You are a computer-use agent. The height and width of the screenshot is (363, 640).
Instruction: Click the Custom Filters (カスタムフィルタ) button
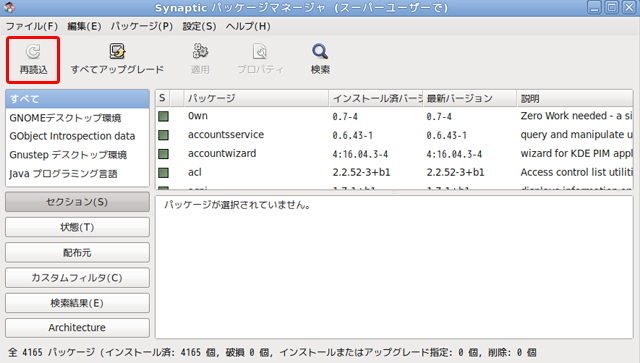click(x=77, y=278)
